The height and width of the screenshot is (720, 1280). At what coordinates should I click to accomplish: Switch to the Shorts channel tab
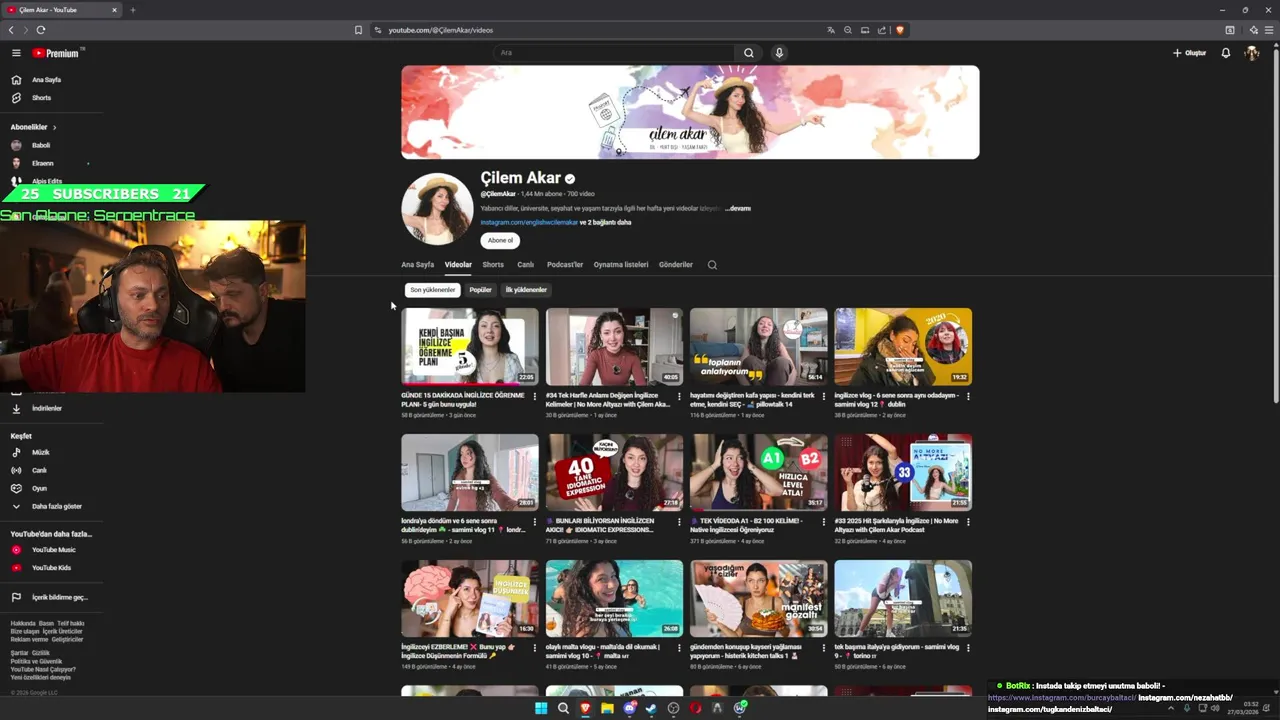493,265
